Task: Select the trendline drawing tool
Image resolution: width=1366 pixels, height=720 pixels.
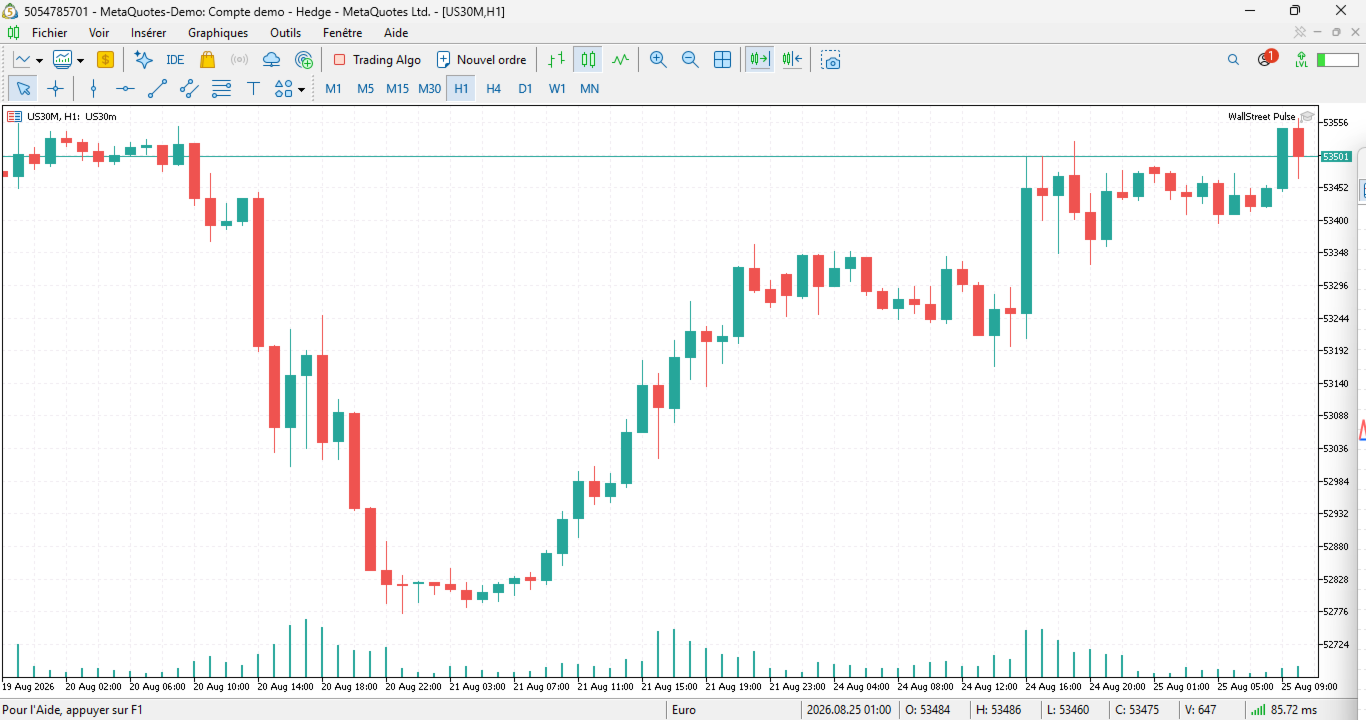Action: pyautogui.click(x=157, y=89)
